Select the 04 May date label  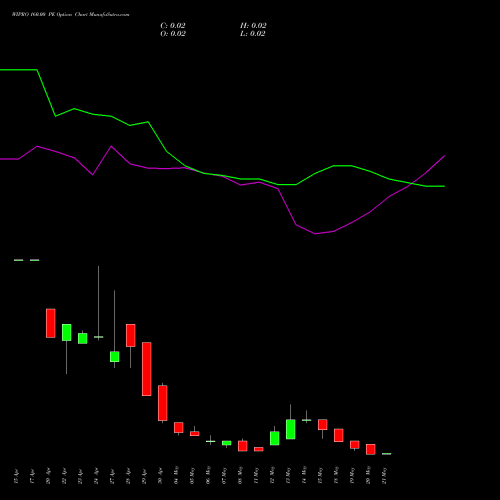point(176,476)
